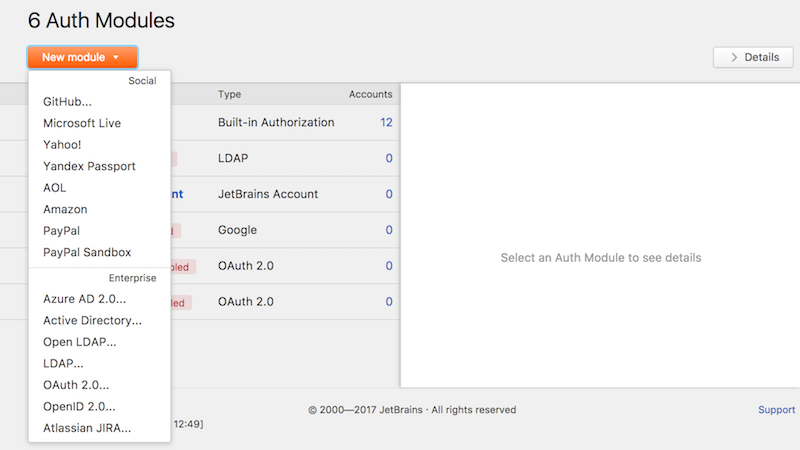The image size is (800, 450).
Task: Choose OAuth 2.0... from Enterprise list
Action: (76, 385)
